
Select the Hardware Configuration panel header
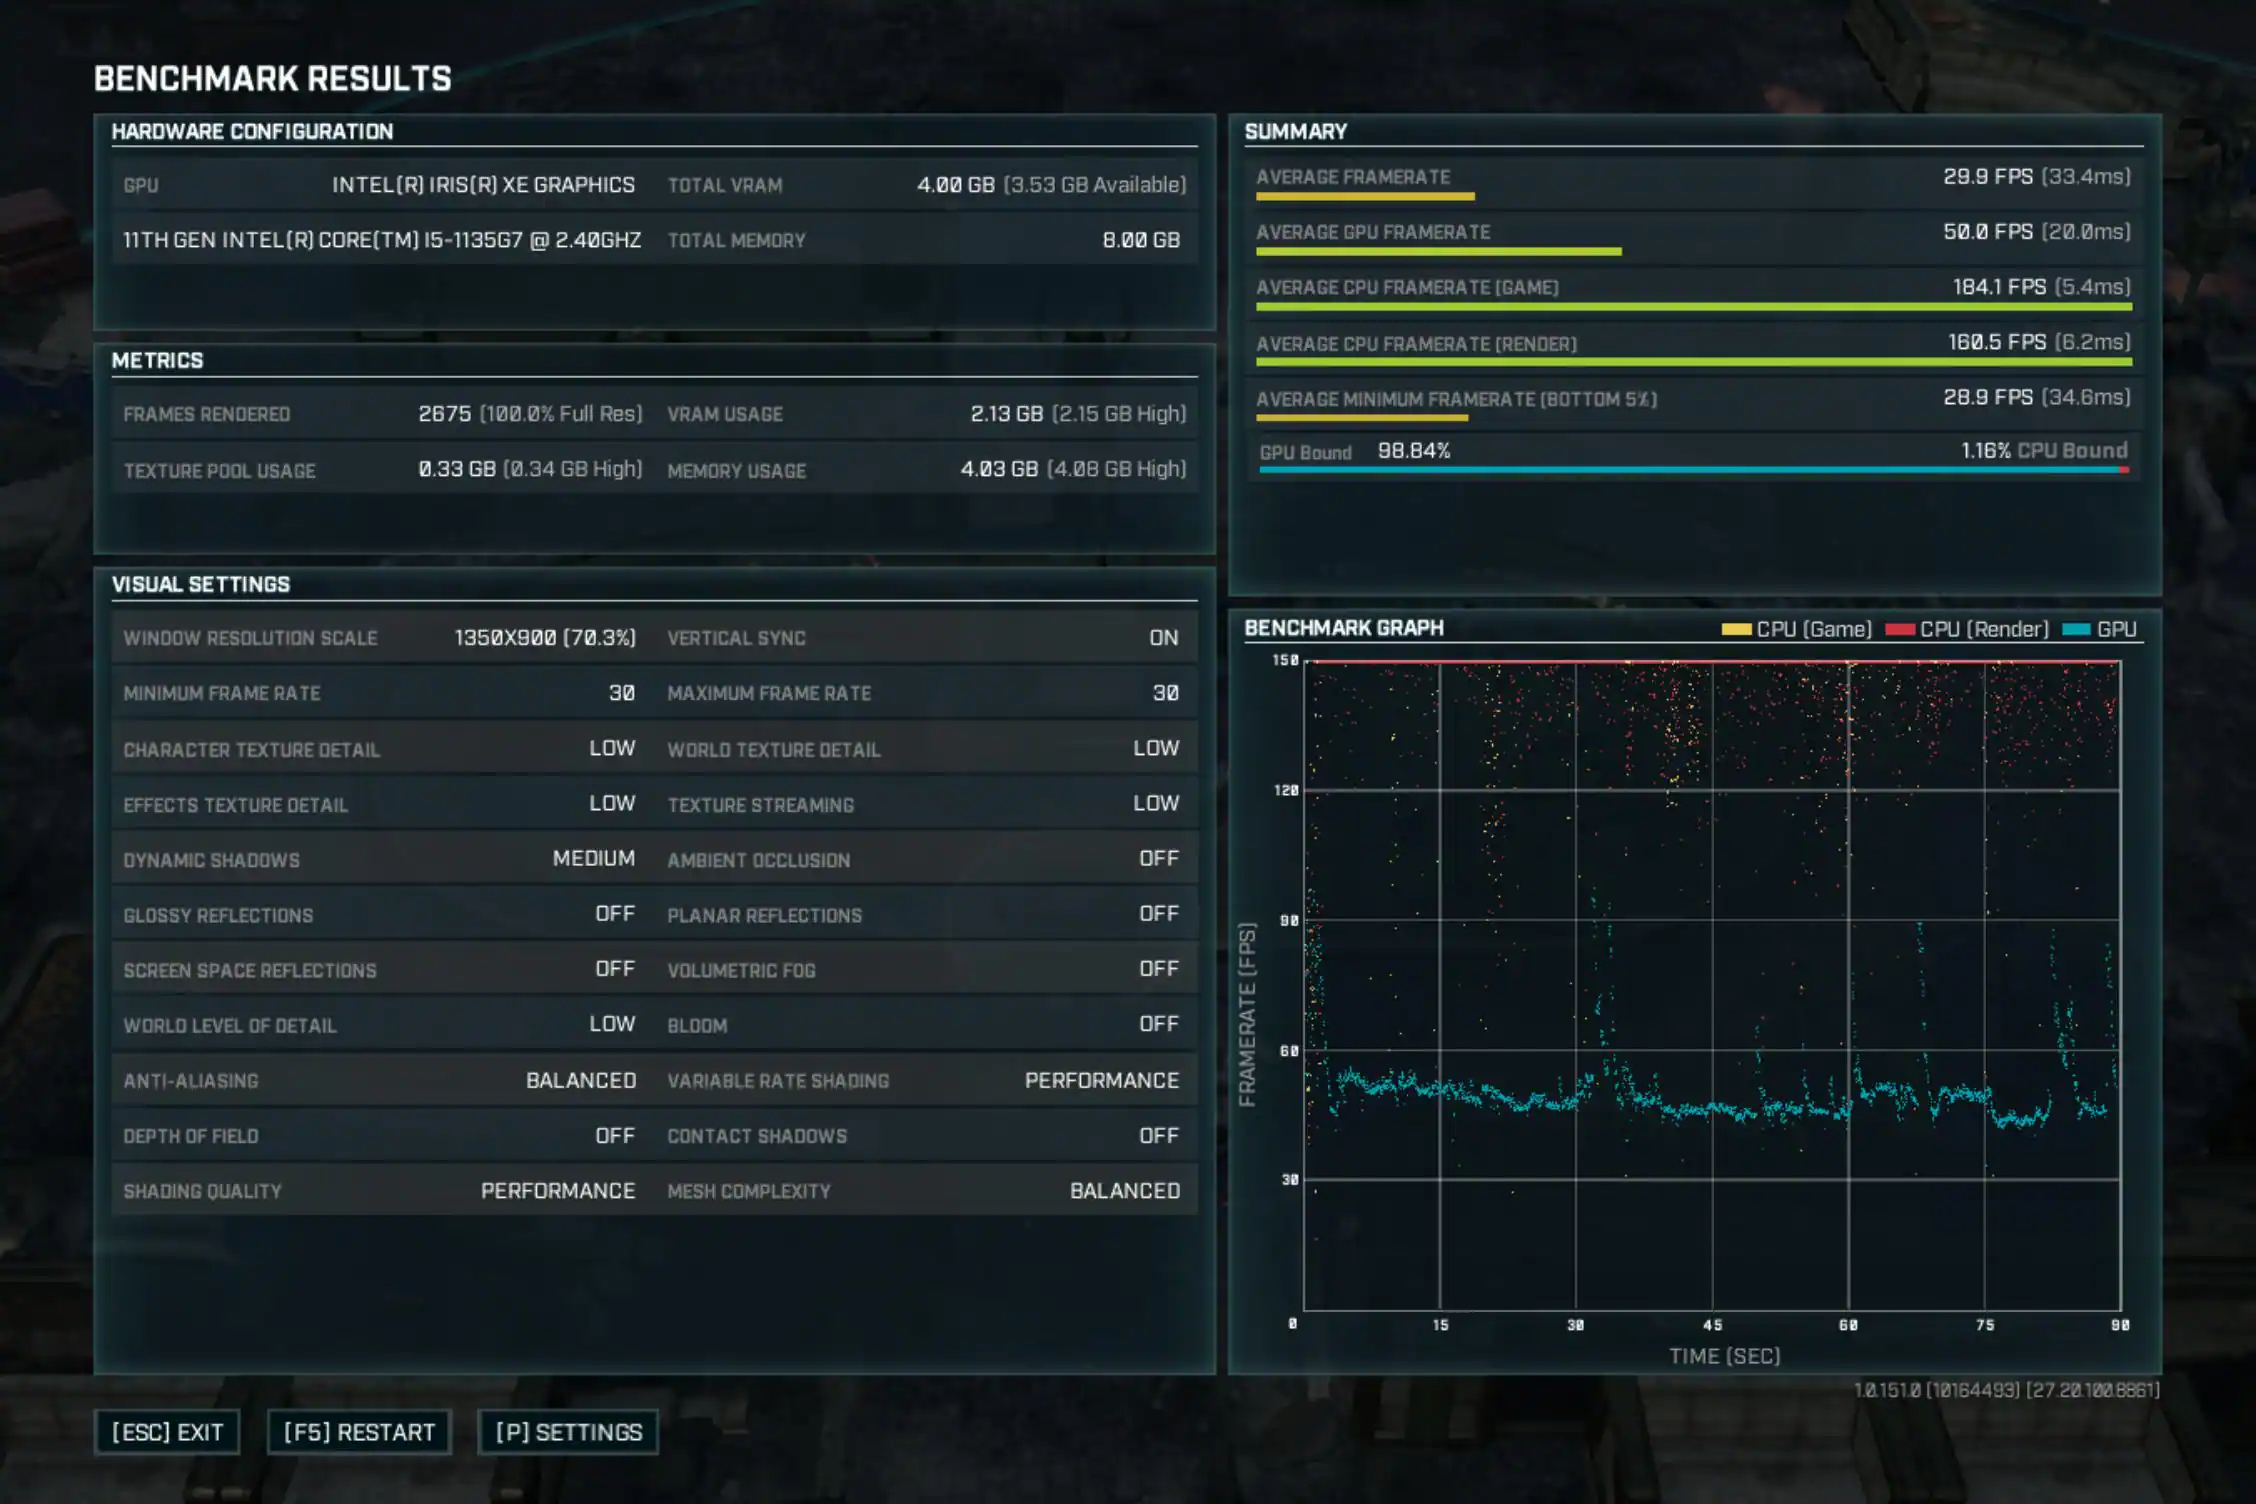click(x=252, y=131)
